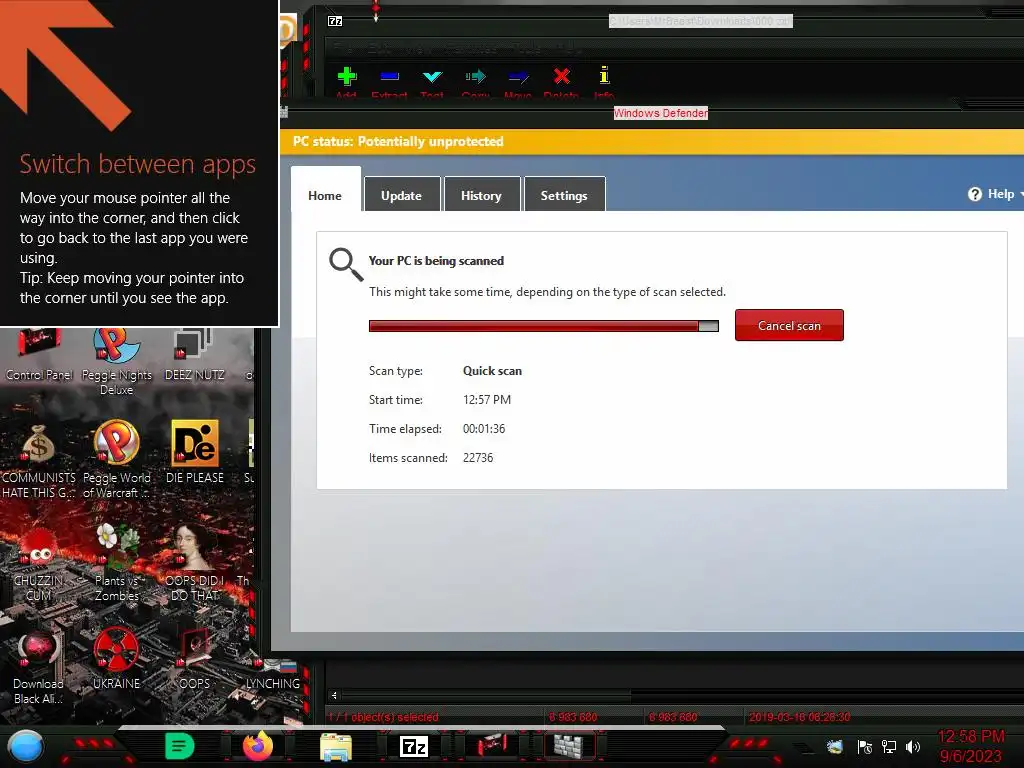Select the Plants vs Zombies desktop icon
This screenshot has width=1024, height=768.
(117, 562)
